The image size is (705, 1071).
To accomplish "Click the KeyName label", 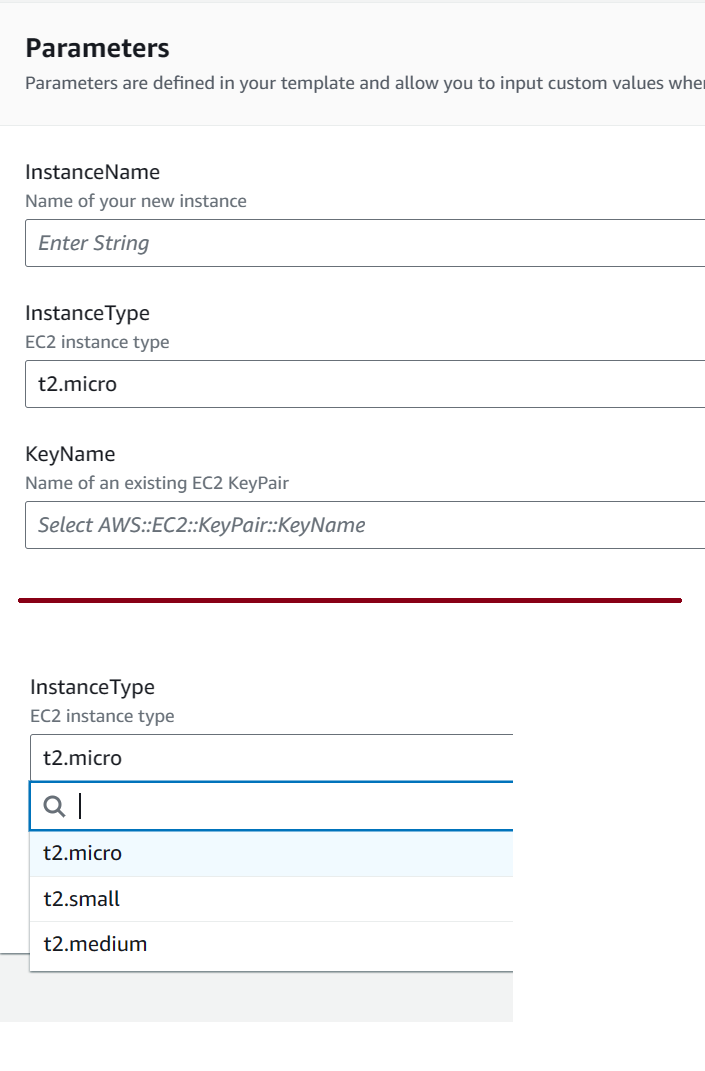I will coord(70,454).
